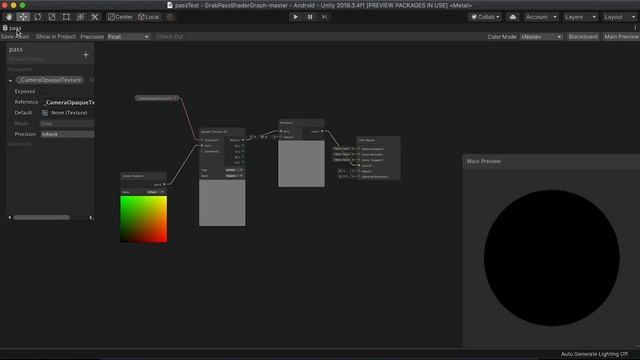Toggle the grid snapping icon

(171, 17)
